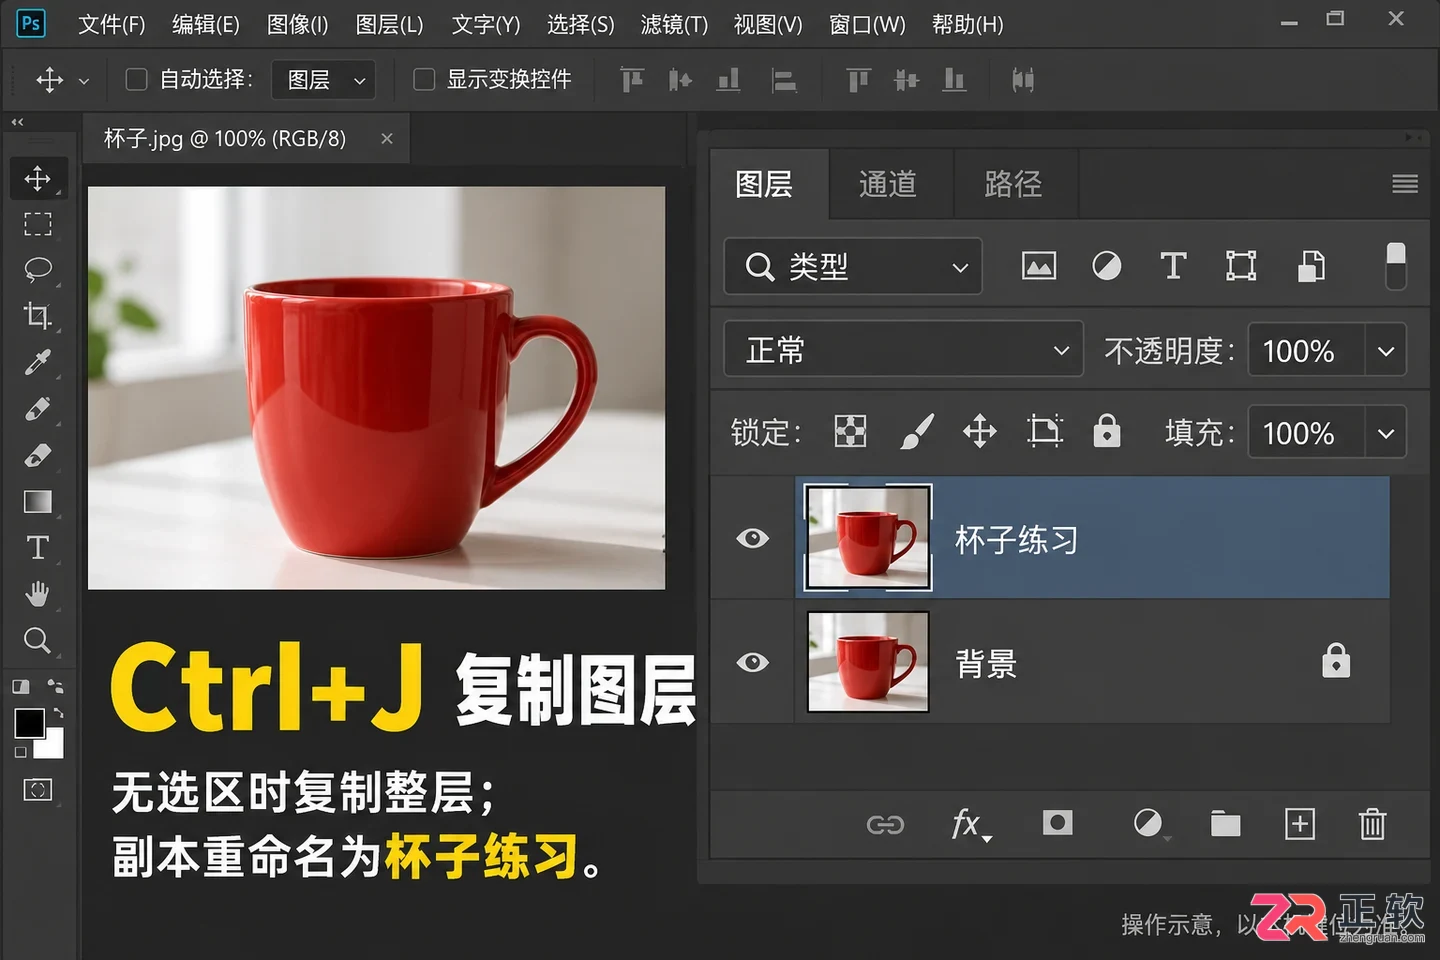Open the layers panel menu

[1405, 183]
